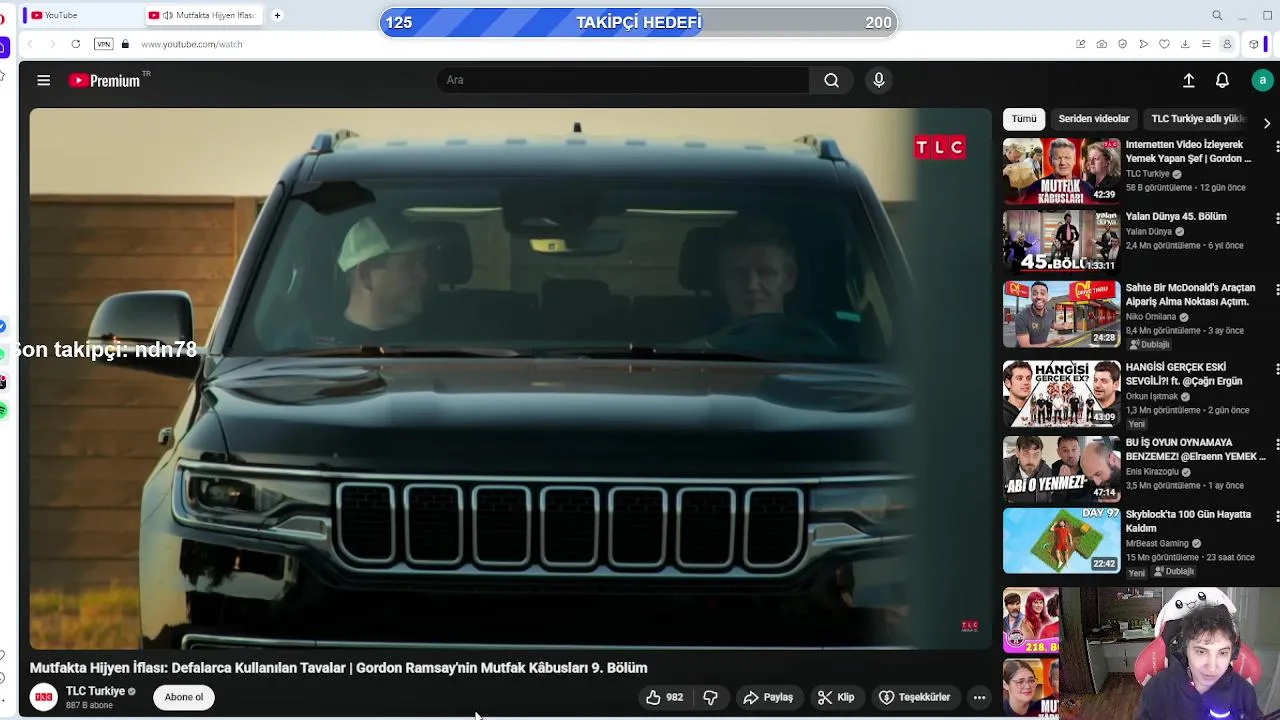Open options menu for Sahte Bir McDonald's video
The image size is (1280, 720).
click(x=1276, y=289)
